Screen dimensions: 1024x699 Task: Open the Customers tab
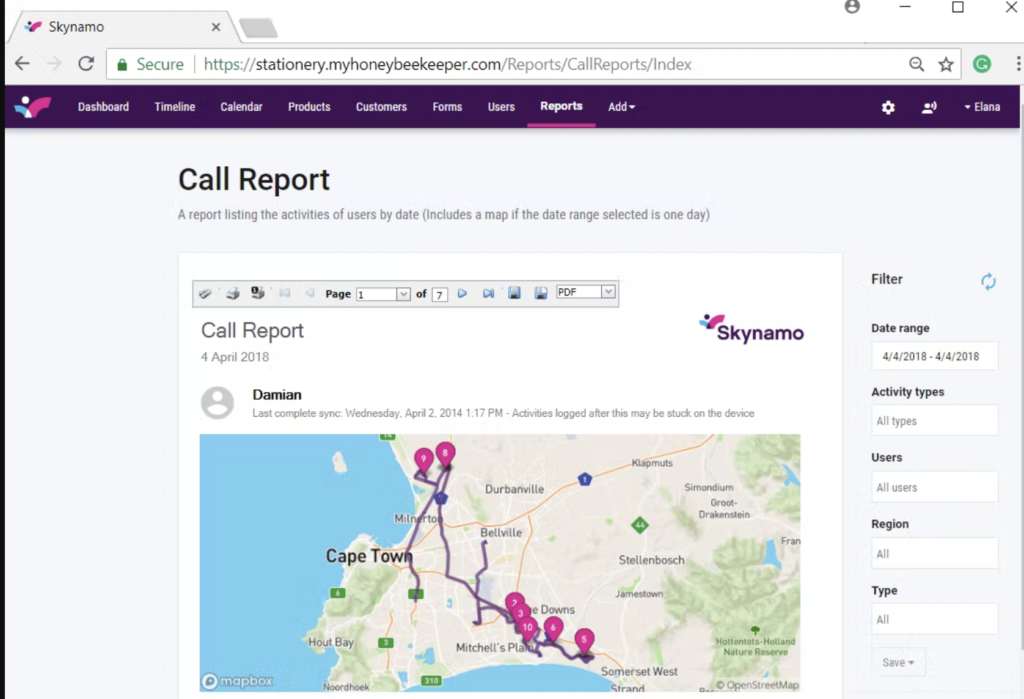(x=381, y=106)
